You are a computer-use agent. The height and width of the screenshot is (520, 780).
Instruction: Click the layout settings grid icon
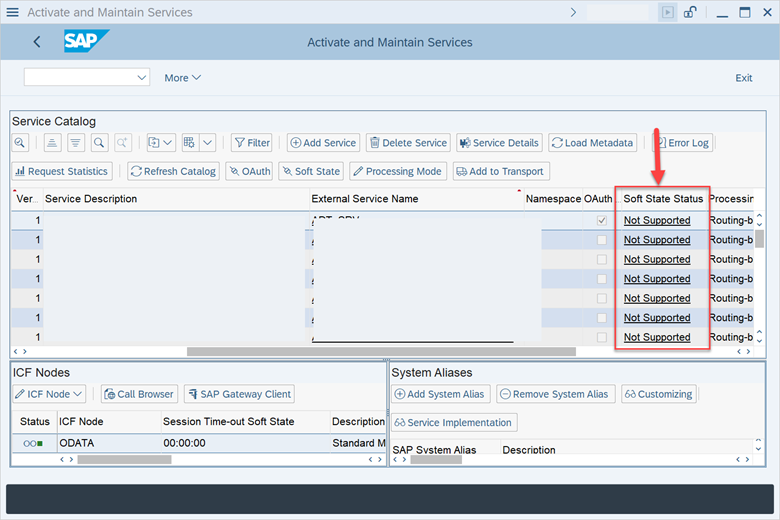(x=189, y=143)
